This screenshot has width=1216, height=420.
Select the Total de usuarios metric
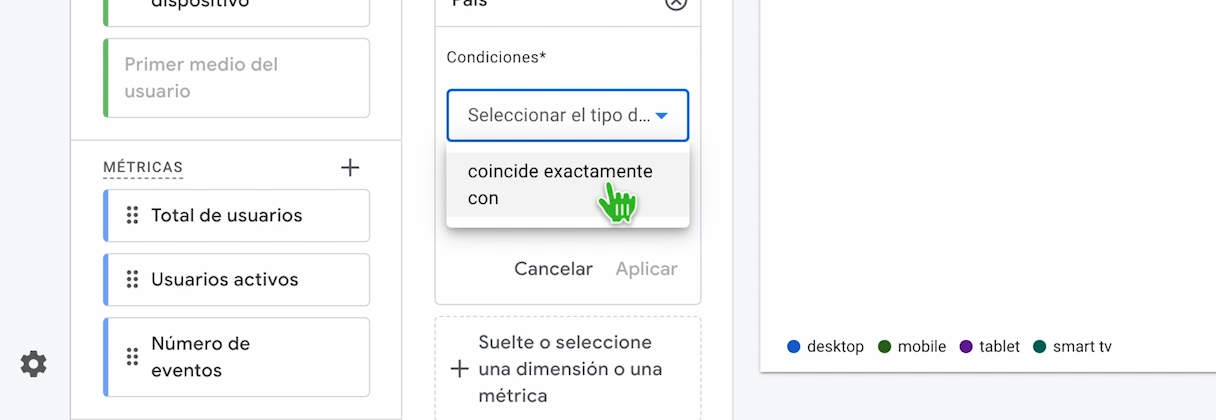(x=227, y=215)
